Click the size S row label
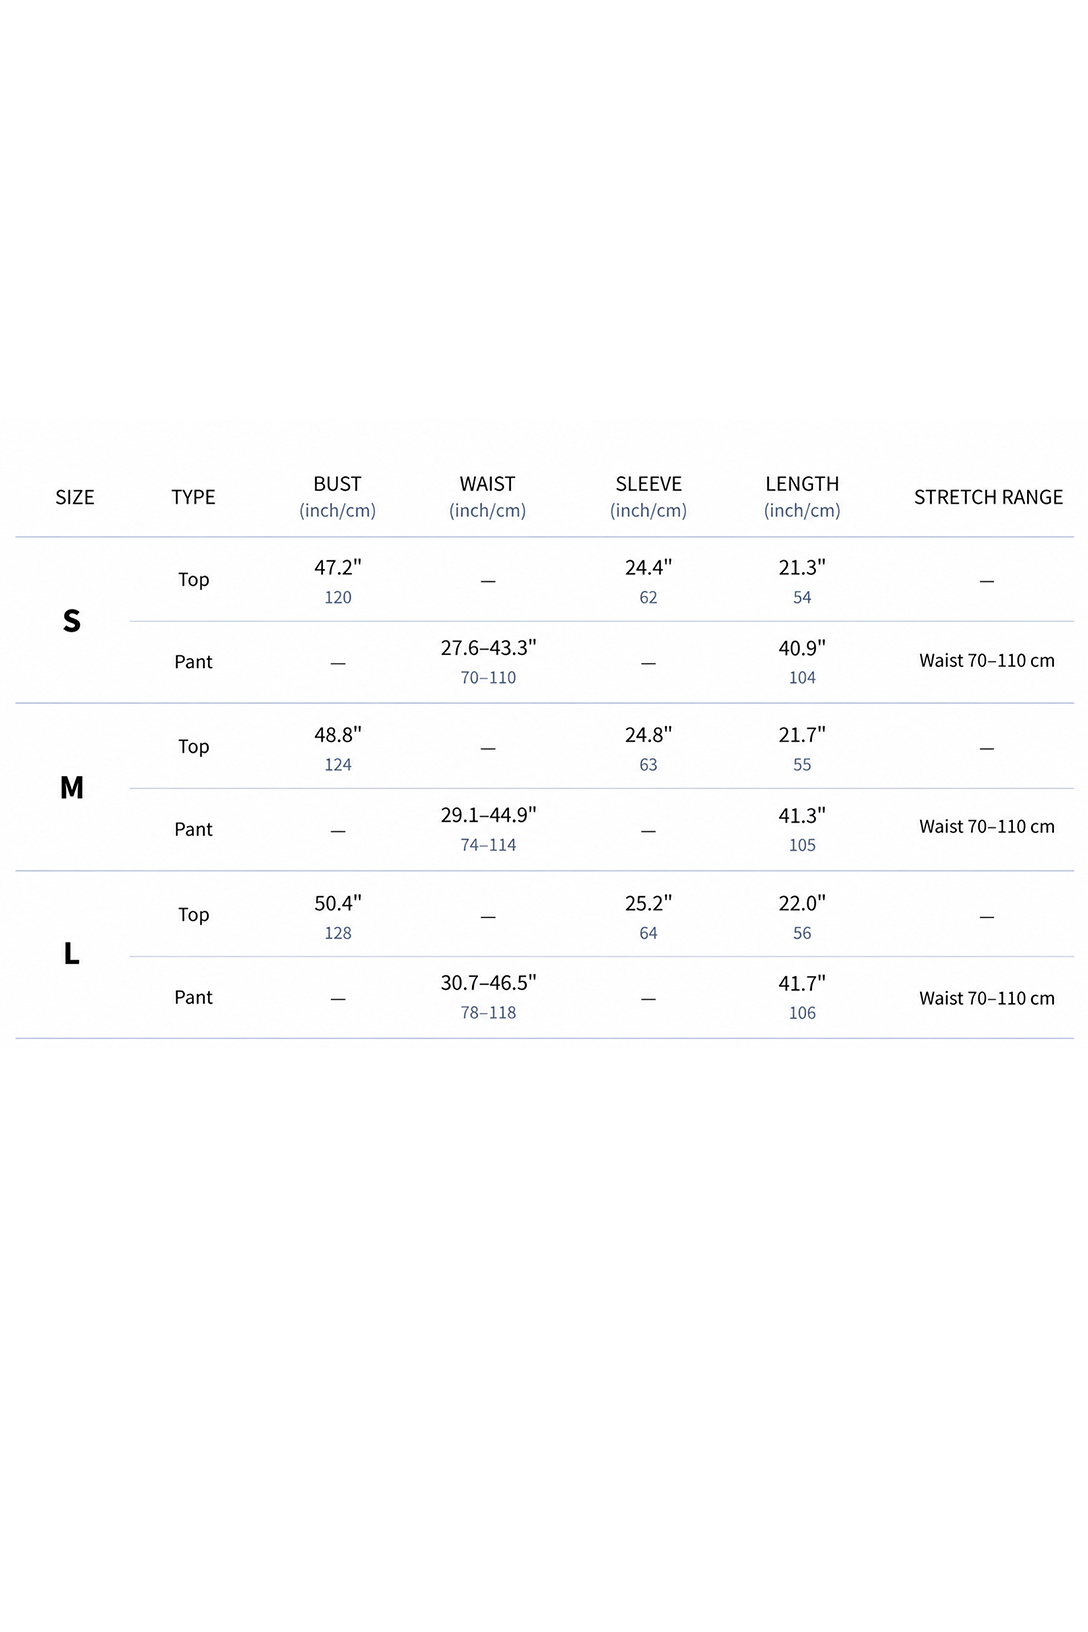Image resolution: width=1088 pixels, height=1632 pixels. click(x=72, y=621)
